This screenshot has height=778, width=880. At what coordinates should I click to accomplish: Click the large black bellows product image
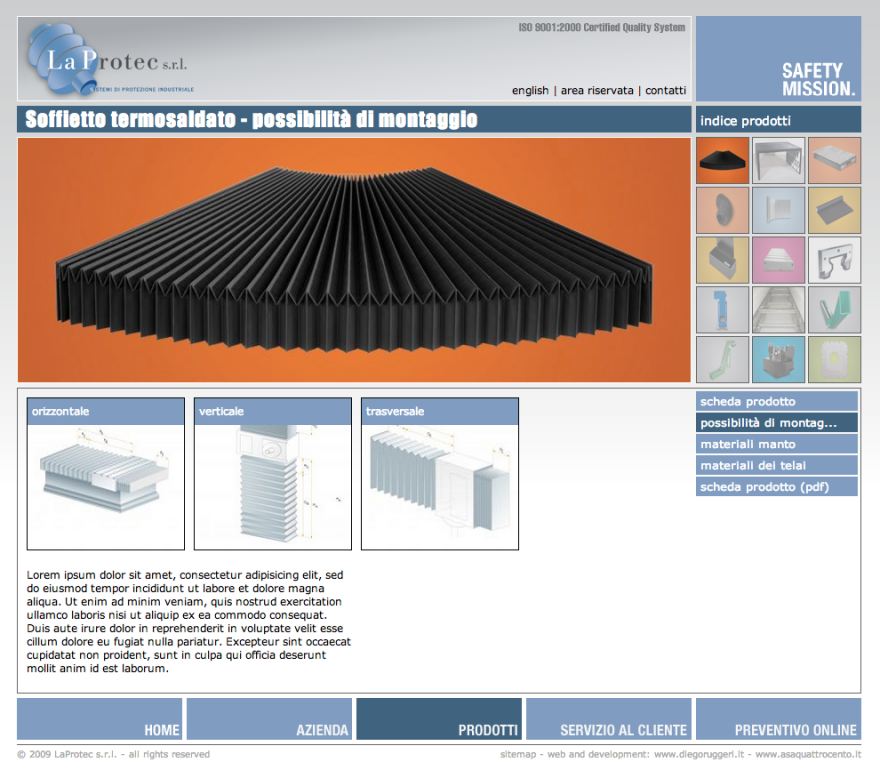pos(354,260)
